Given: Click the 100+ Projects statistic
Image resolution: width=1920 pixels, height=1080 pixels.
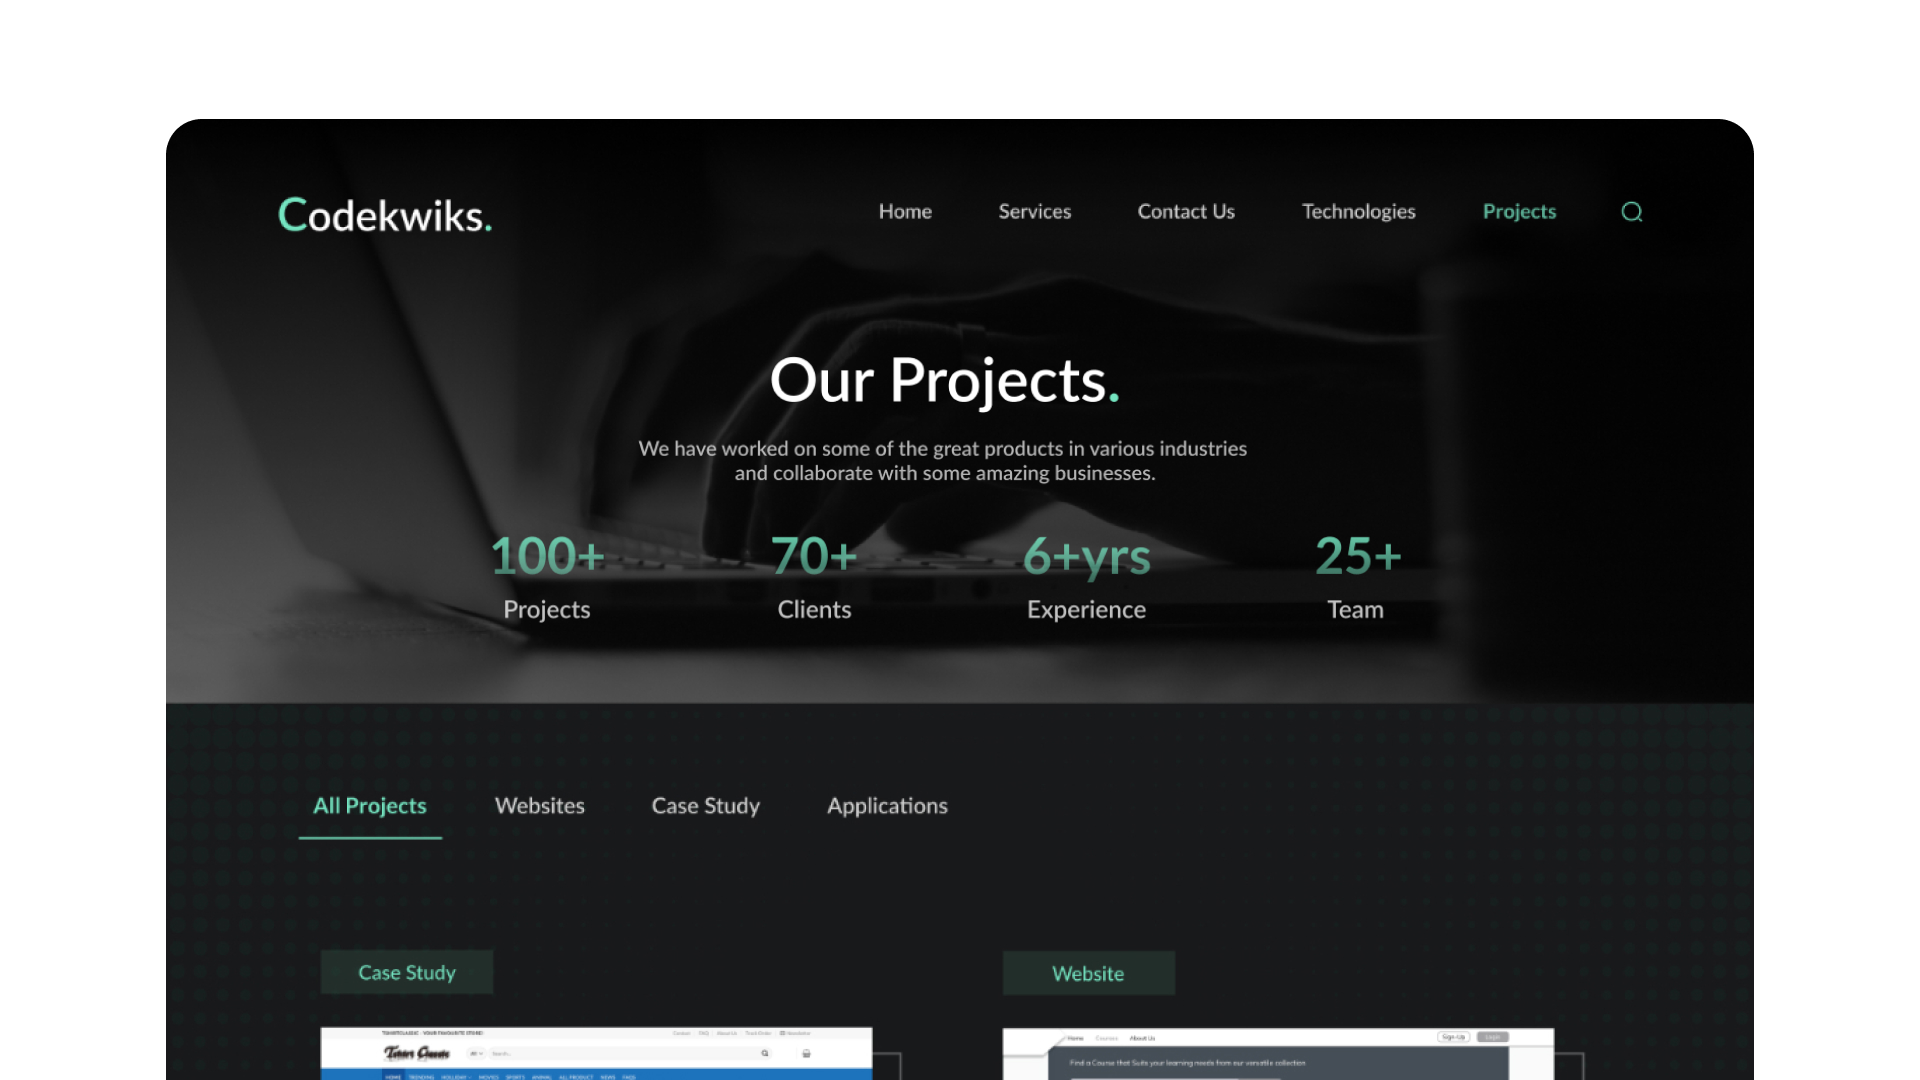Looking at the screenshot, I should pyautogui.click(x=547, y=577).
